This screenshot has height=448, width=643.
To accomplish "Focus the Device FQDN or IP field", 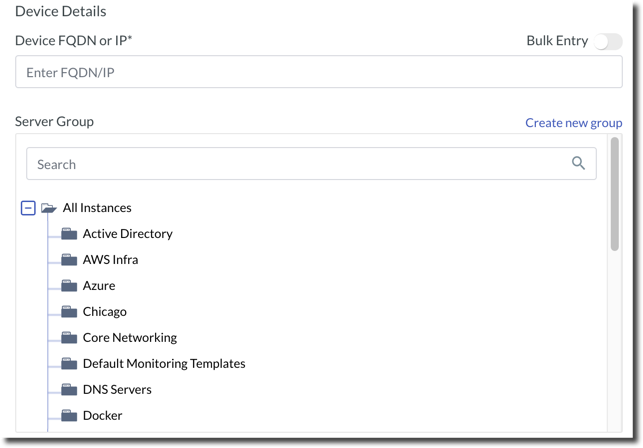I will tap(318, 72).
